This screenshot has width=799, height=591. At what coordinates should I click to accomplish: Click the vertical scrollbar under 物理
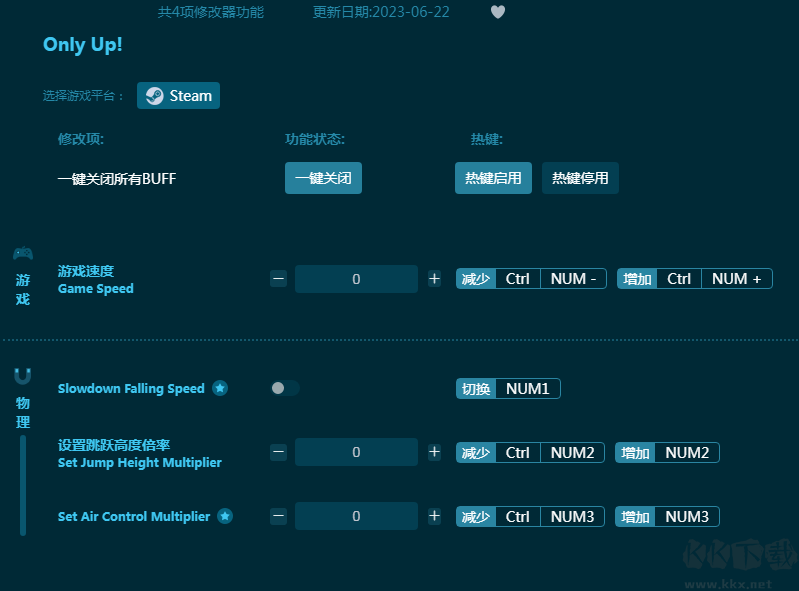click(x=23, y=485)
